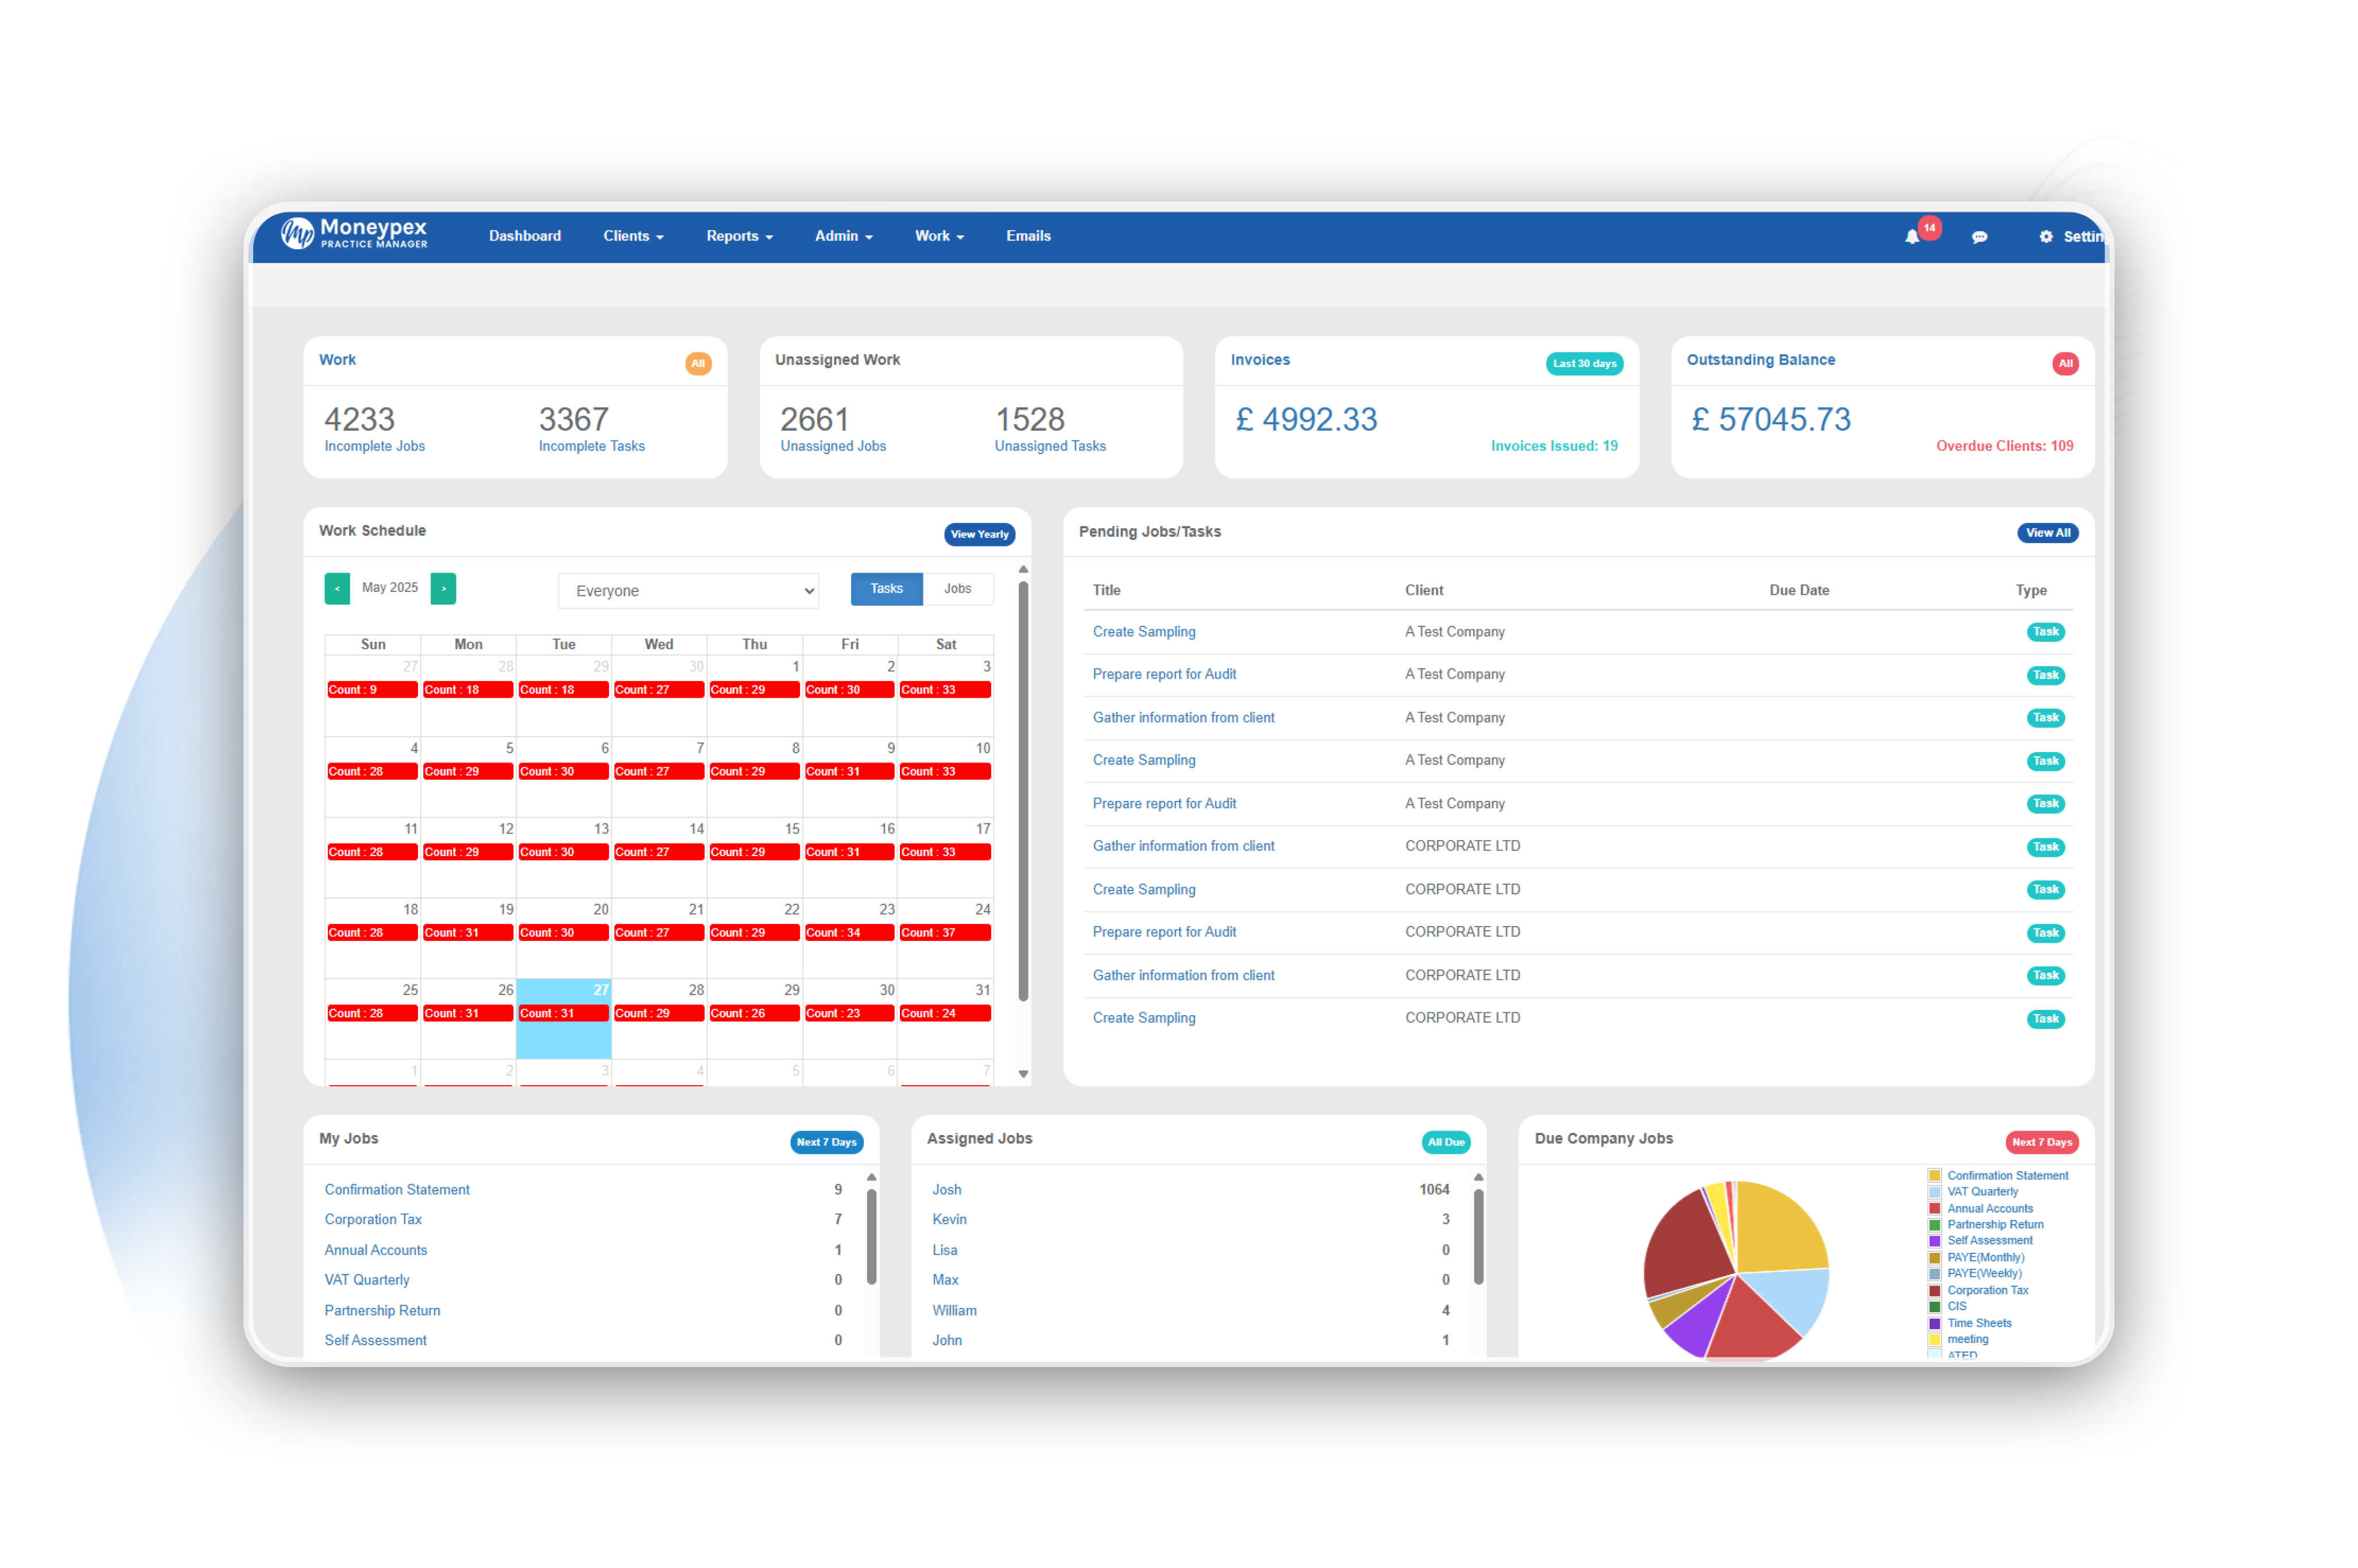Image resolution: width=2358 pixels, height=1568 pixels.
Task: Click the Settings gear icon
Action: (2046, 236)
